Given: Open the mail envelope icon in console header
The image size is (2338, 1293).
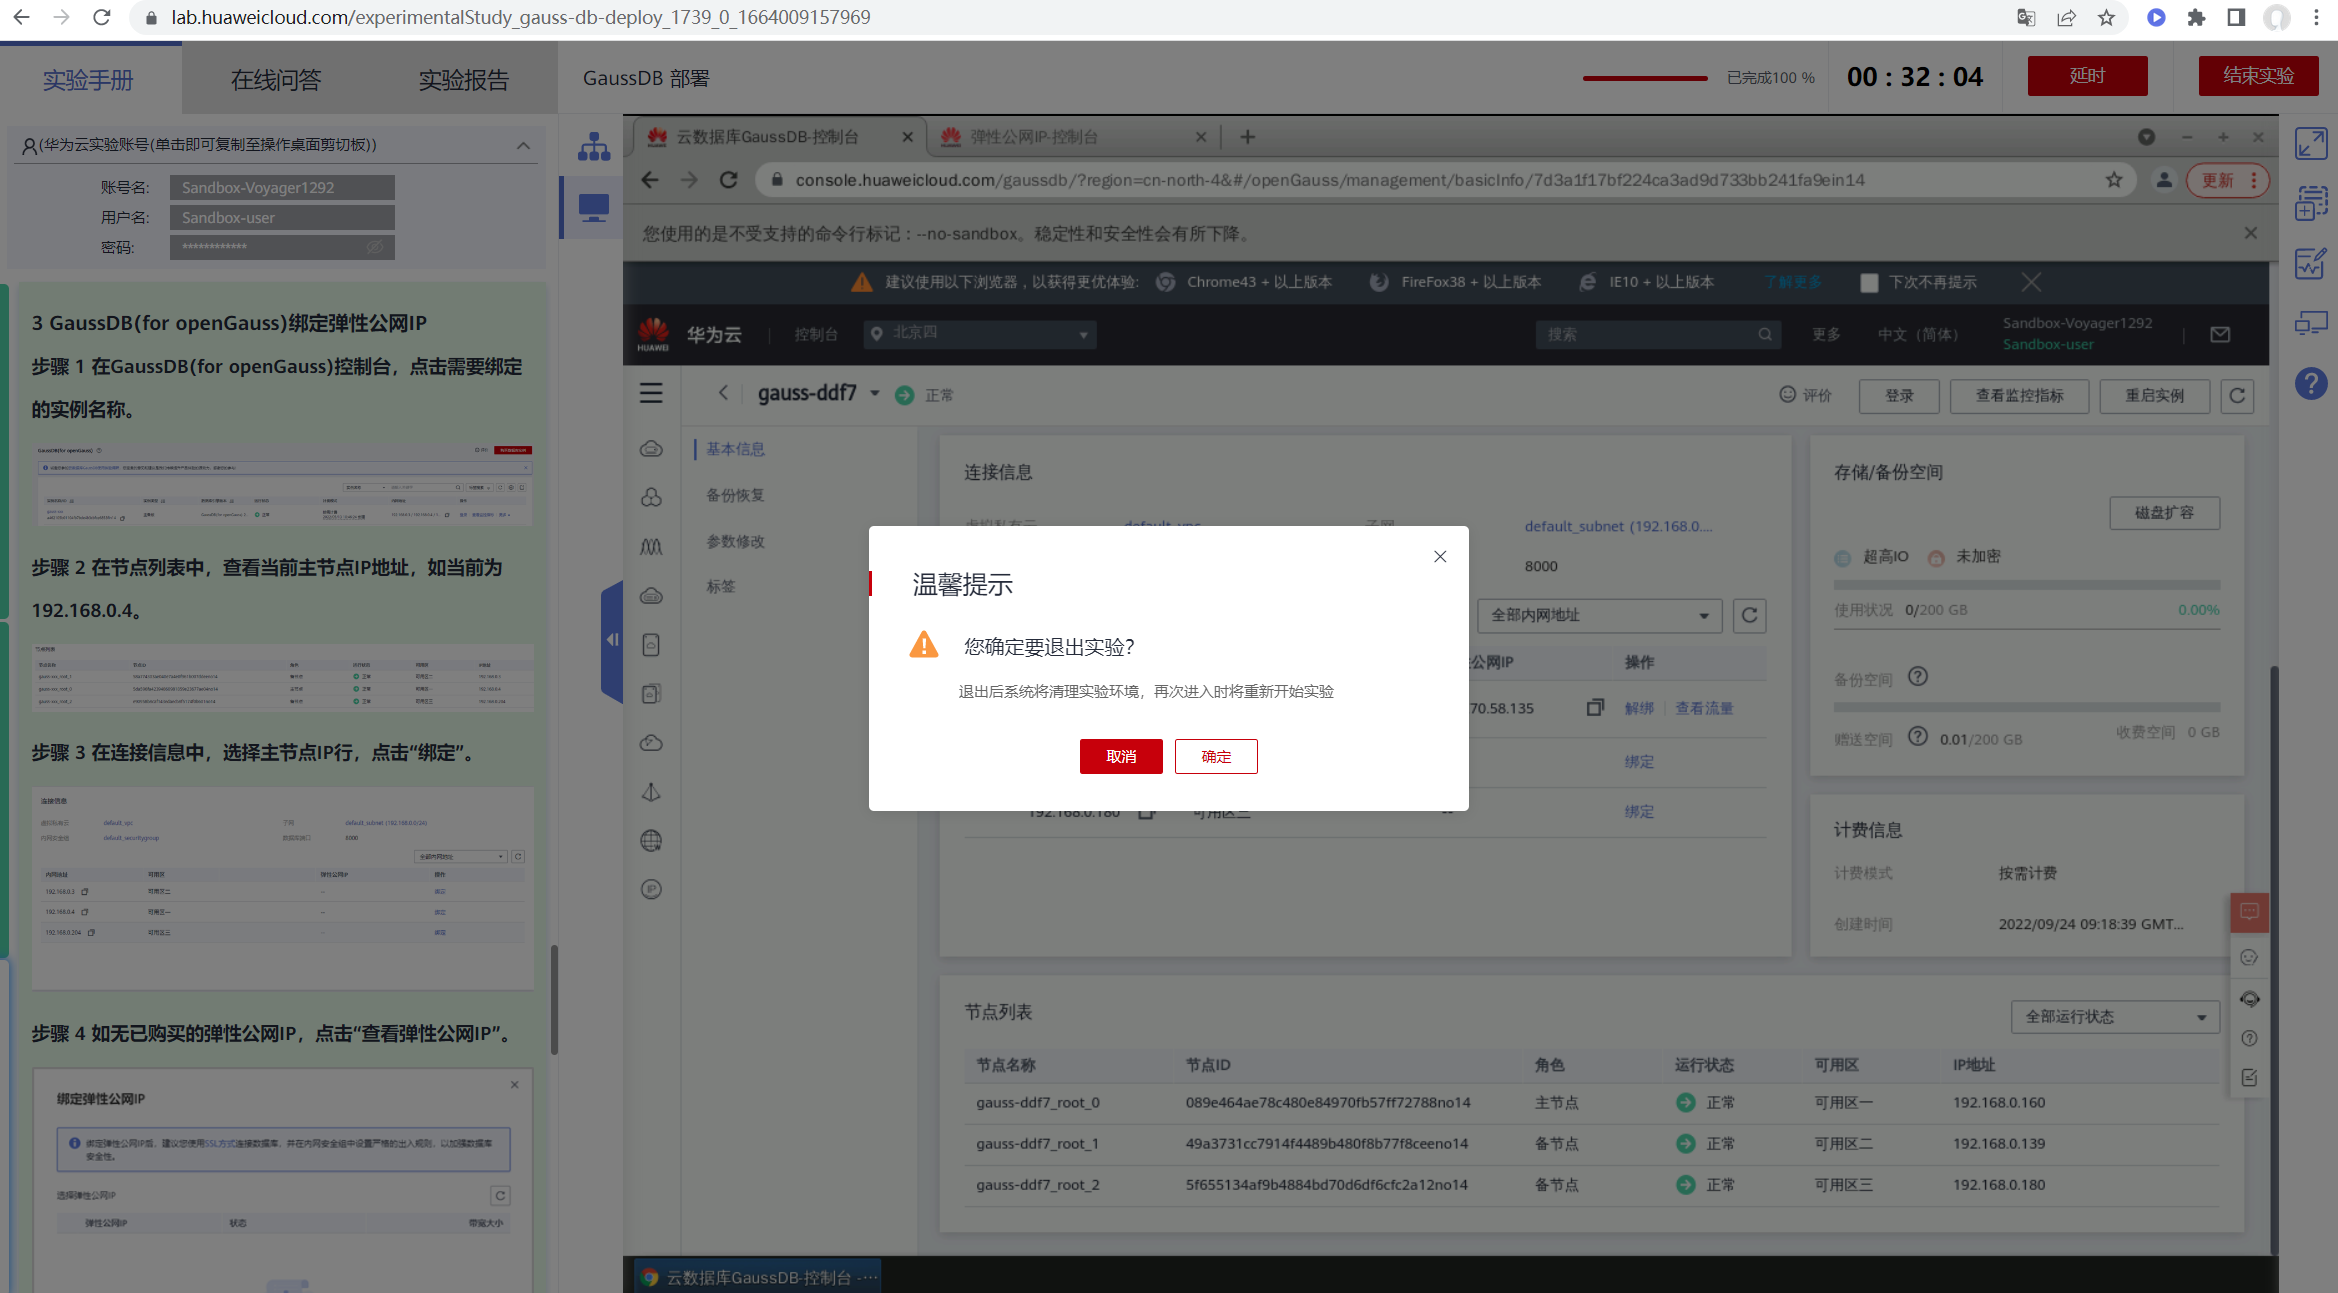Looking at the screenshot, I should 2220,334.
